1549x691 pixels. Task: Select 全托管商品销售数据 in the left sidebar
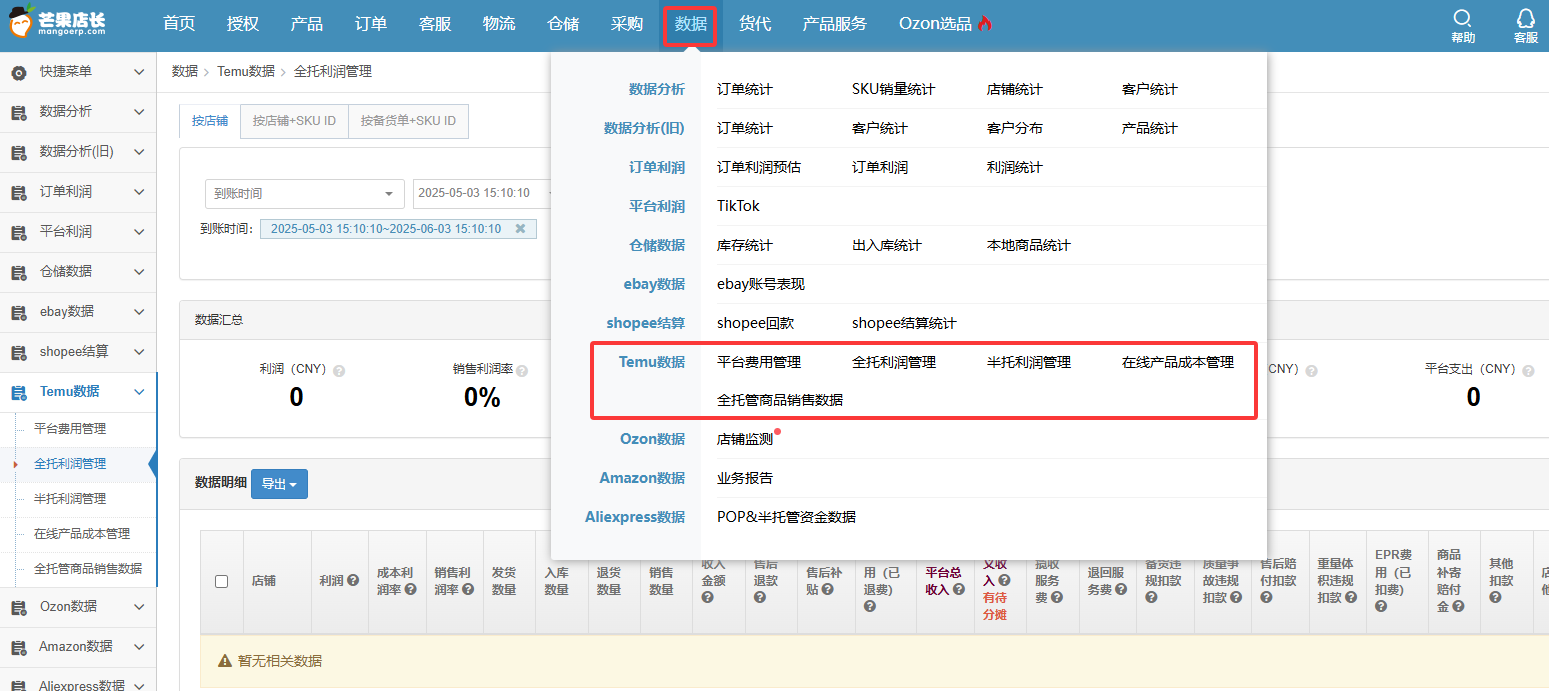click(x=88, y=569)
